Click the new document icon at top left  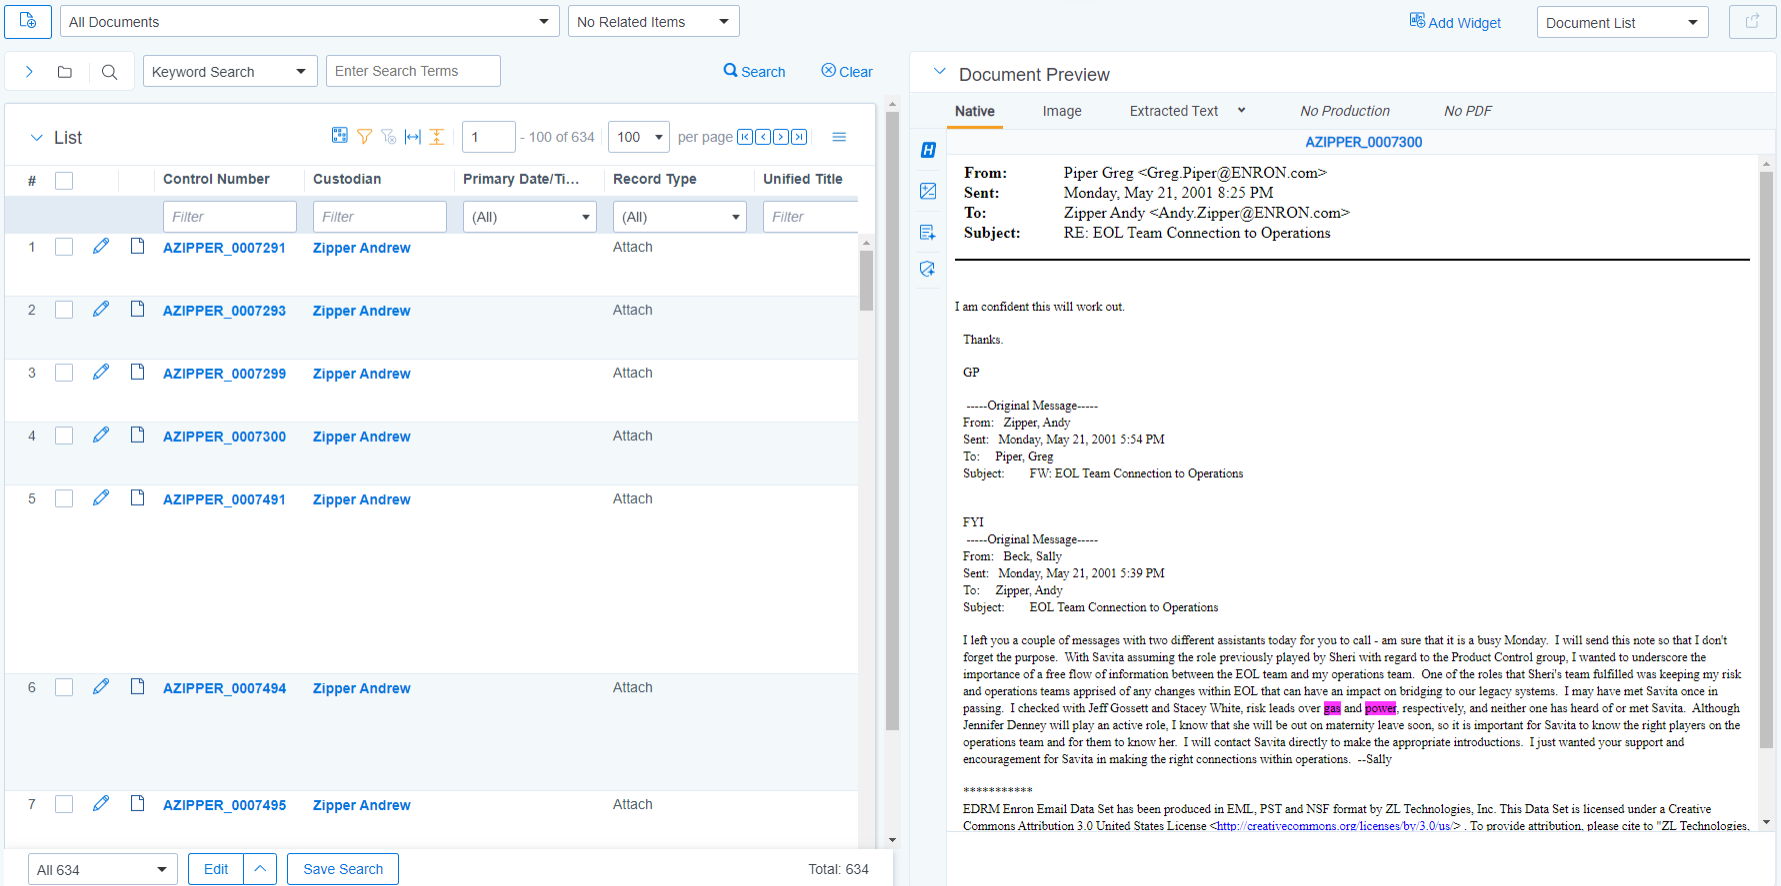(28, 21)
